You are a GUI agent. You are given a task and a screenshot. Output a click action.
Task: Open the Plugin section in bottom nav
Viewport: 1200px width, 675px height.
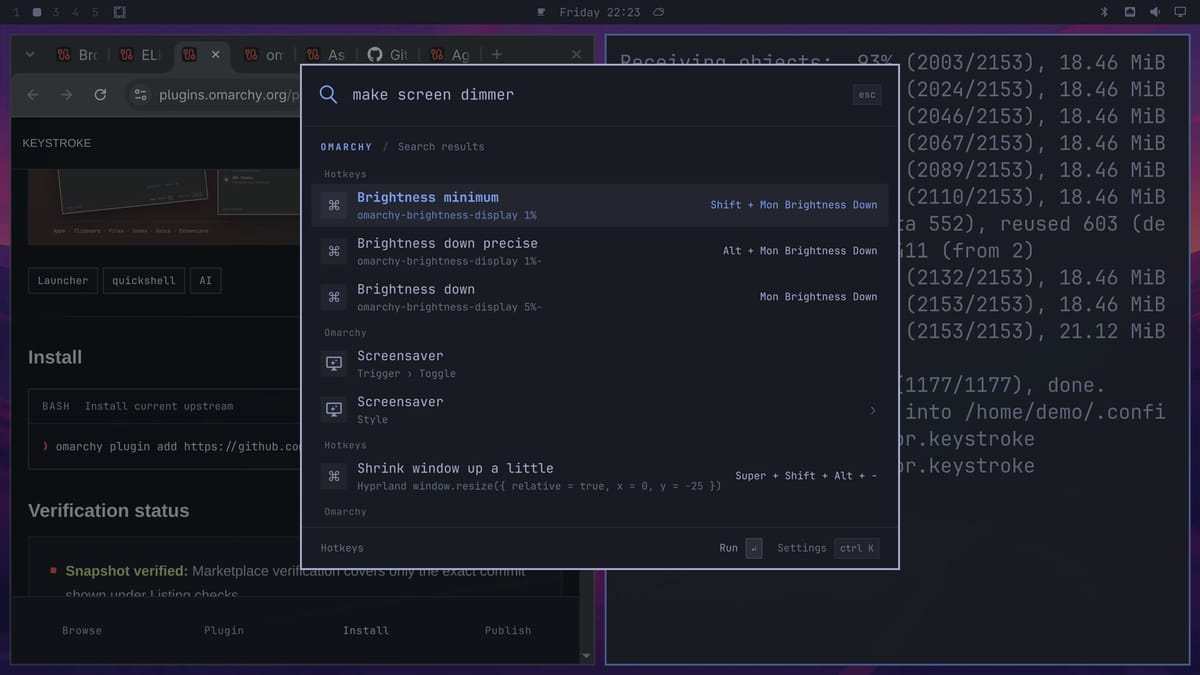pos(224,630)
